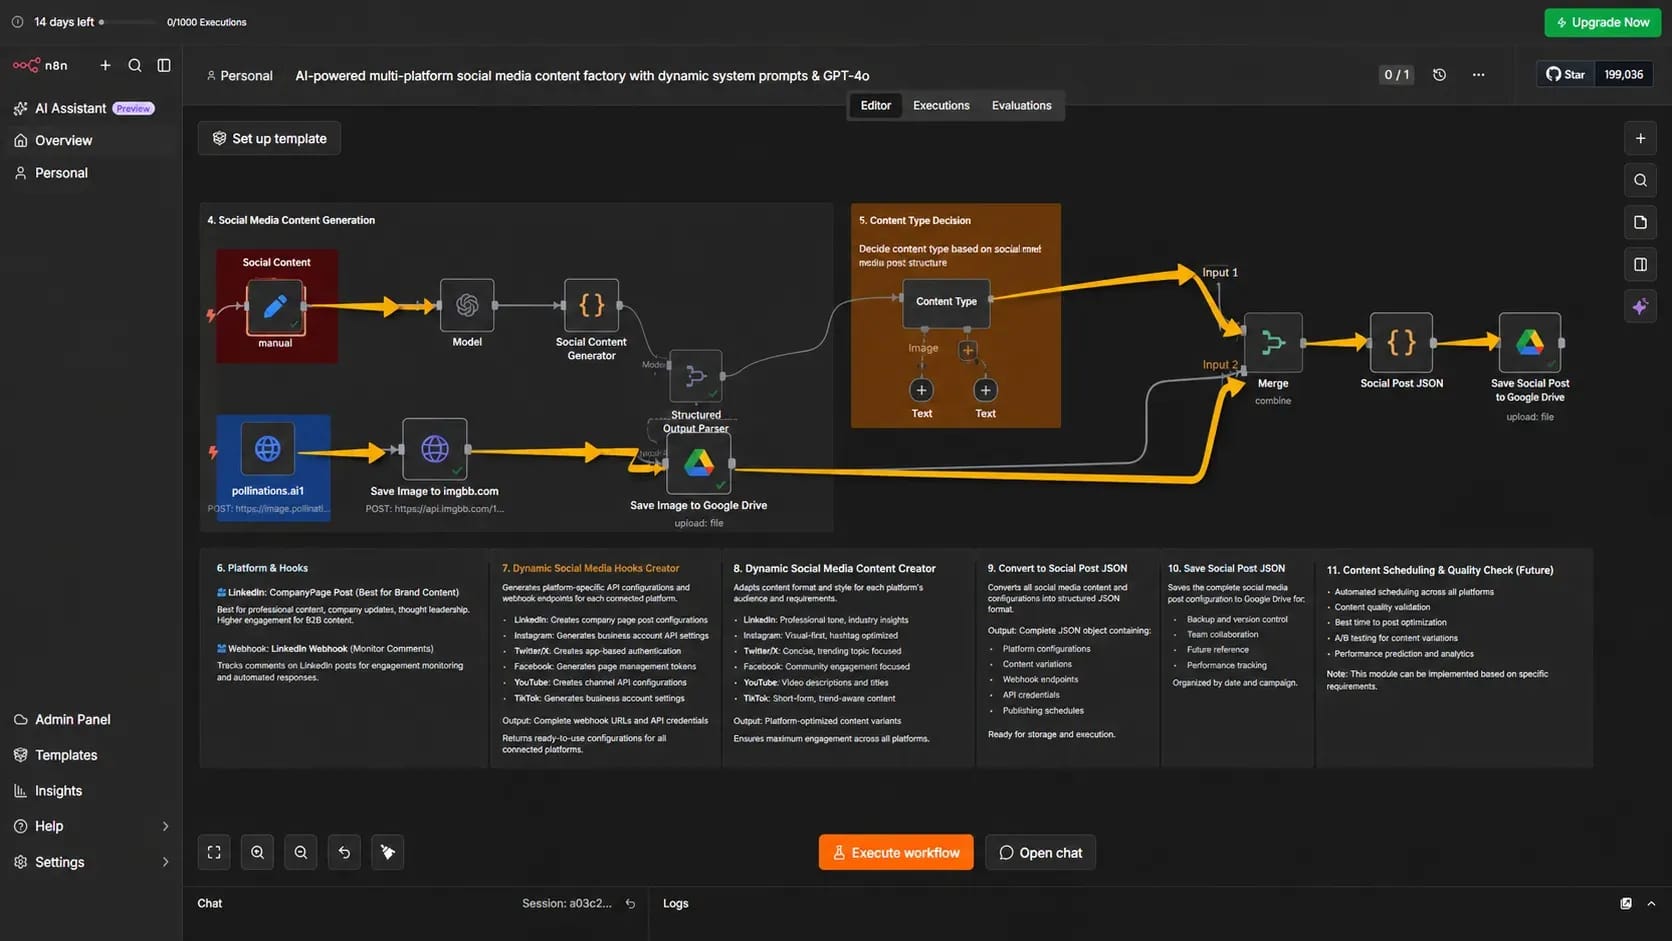Refresh the chat session
This screenshot has width=1672, height=941.
click(630, 904)
